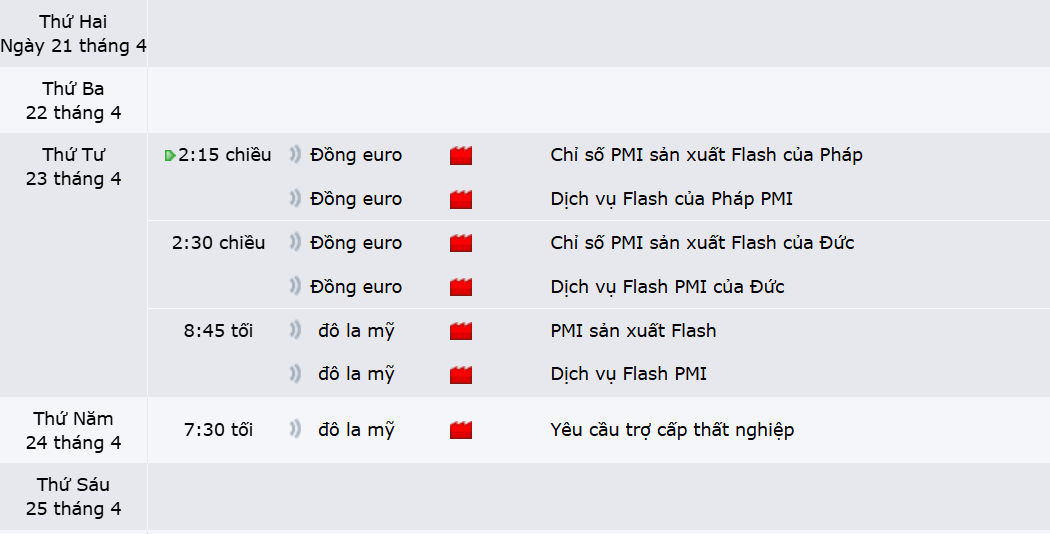This screenshot has height=534, width=1050.
Task: Click the red impact icon for the German manufacturing PMI (Đức) row
Action: point(461,243)
